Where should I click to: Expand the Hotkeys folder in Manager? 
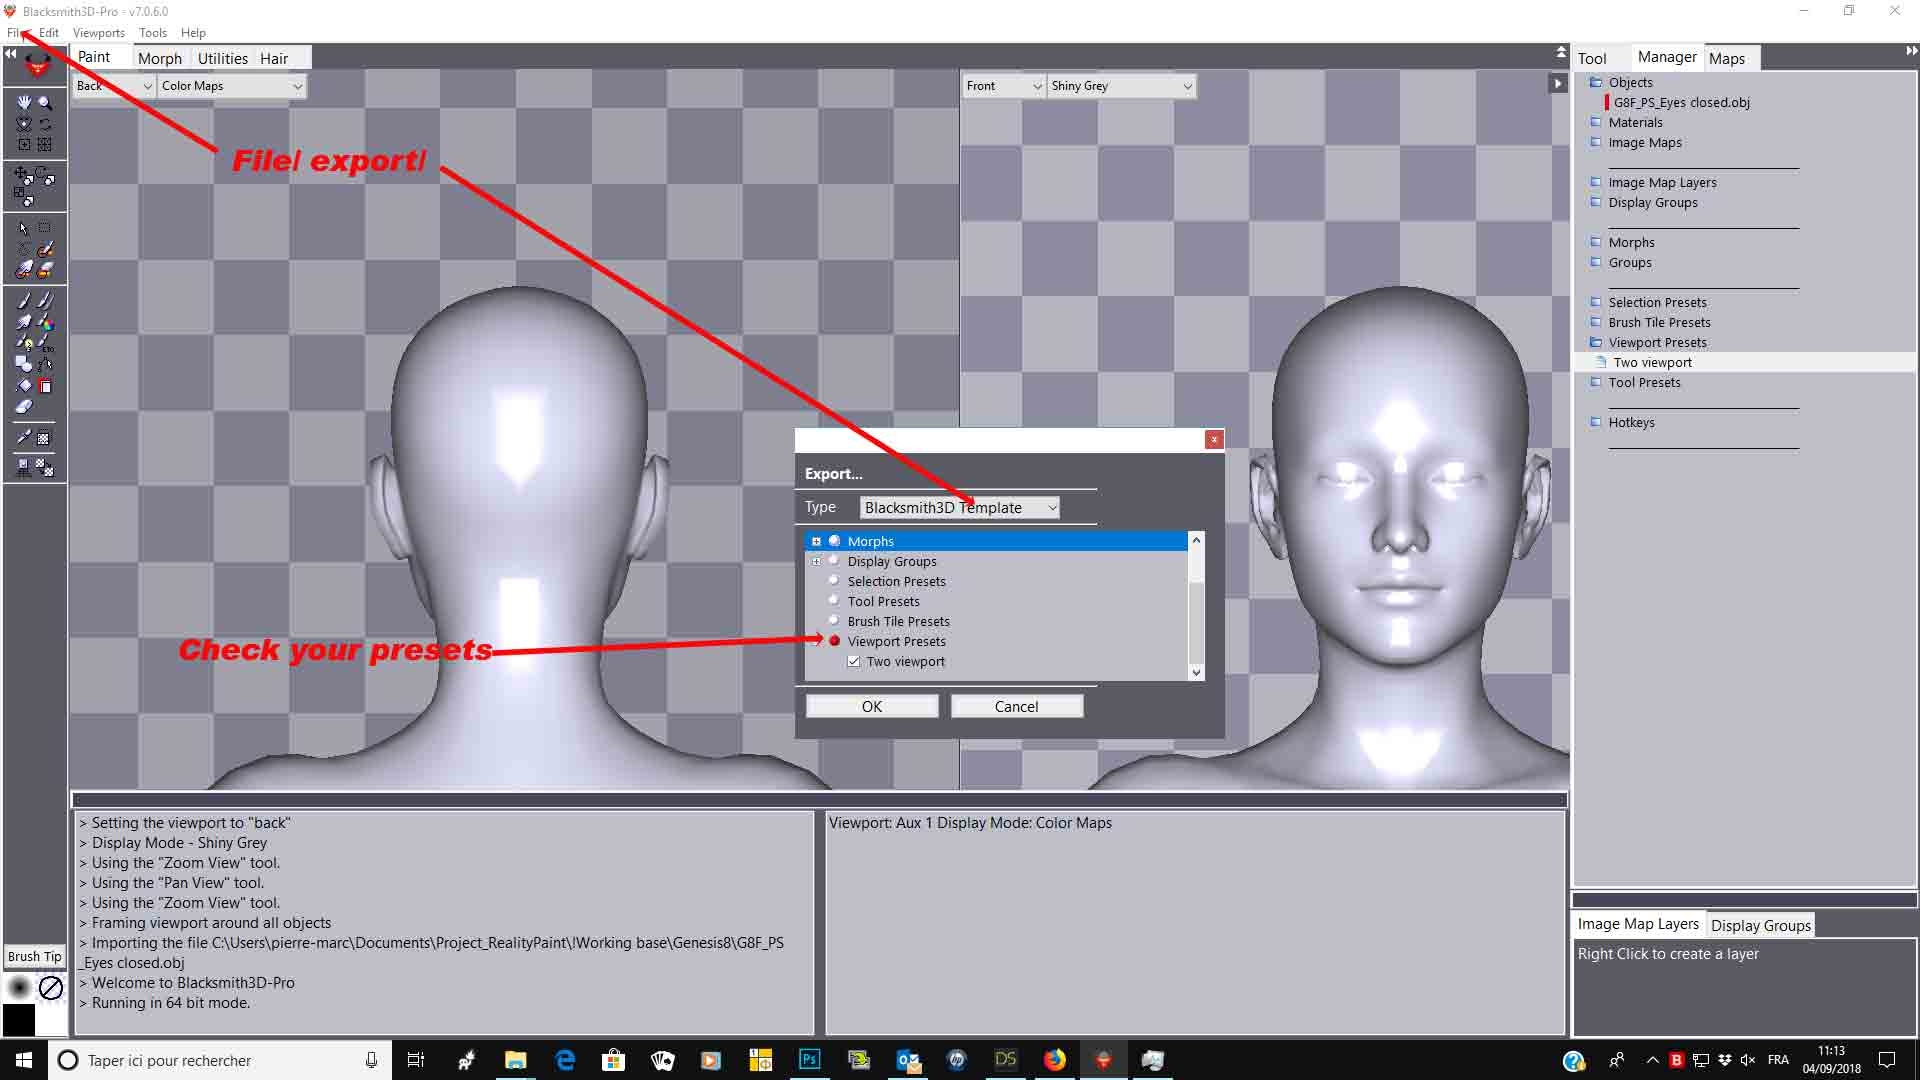1596,422
